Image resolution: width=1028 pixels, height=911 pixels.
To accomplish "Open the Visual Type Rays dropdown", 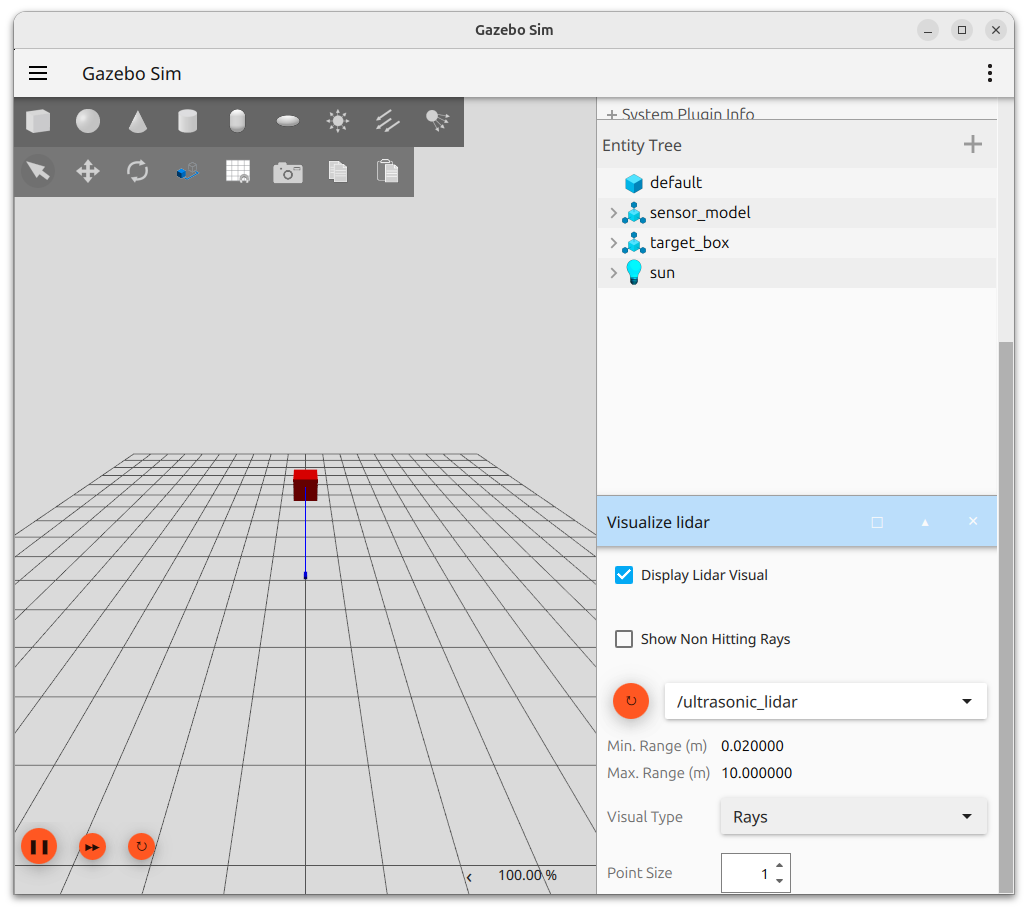I will tap(853, 817).
